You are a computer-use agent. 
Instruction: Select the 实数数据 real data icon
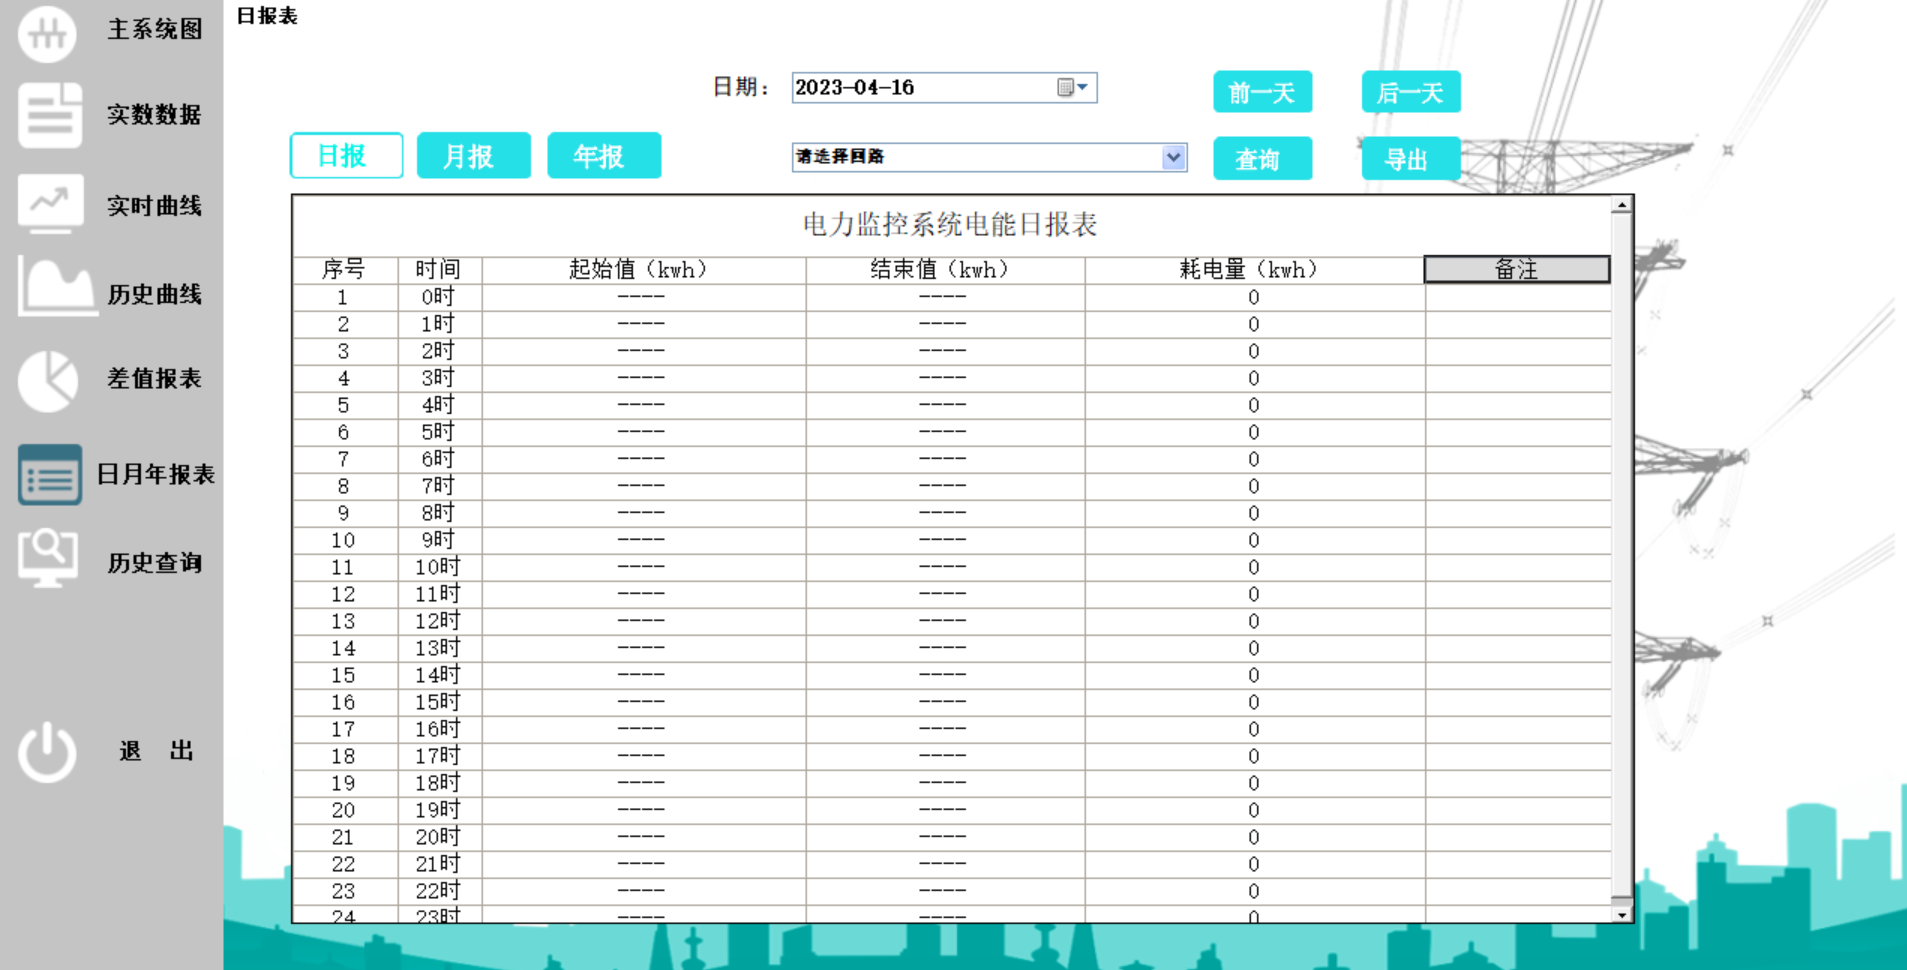pos(49,115)
